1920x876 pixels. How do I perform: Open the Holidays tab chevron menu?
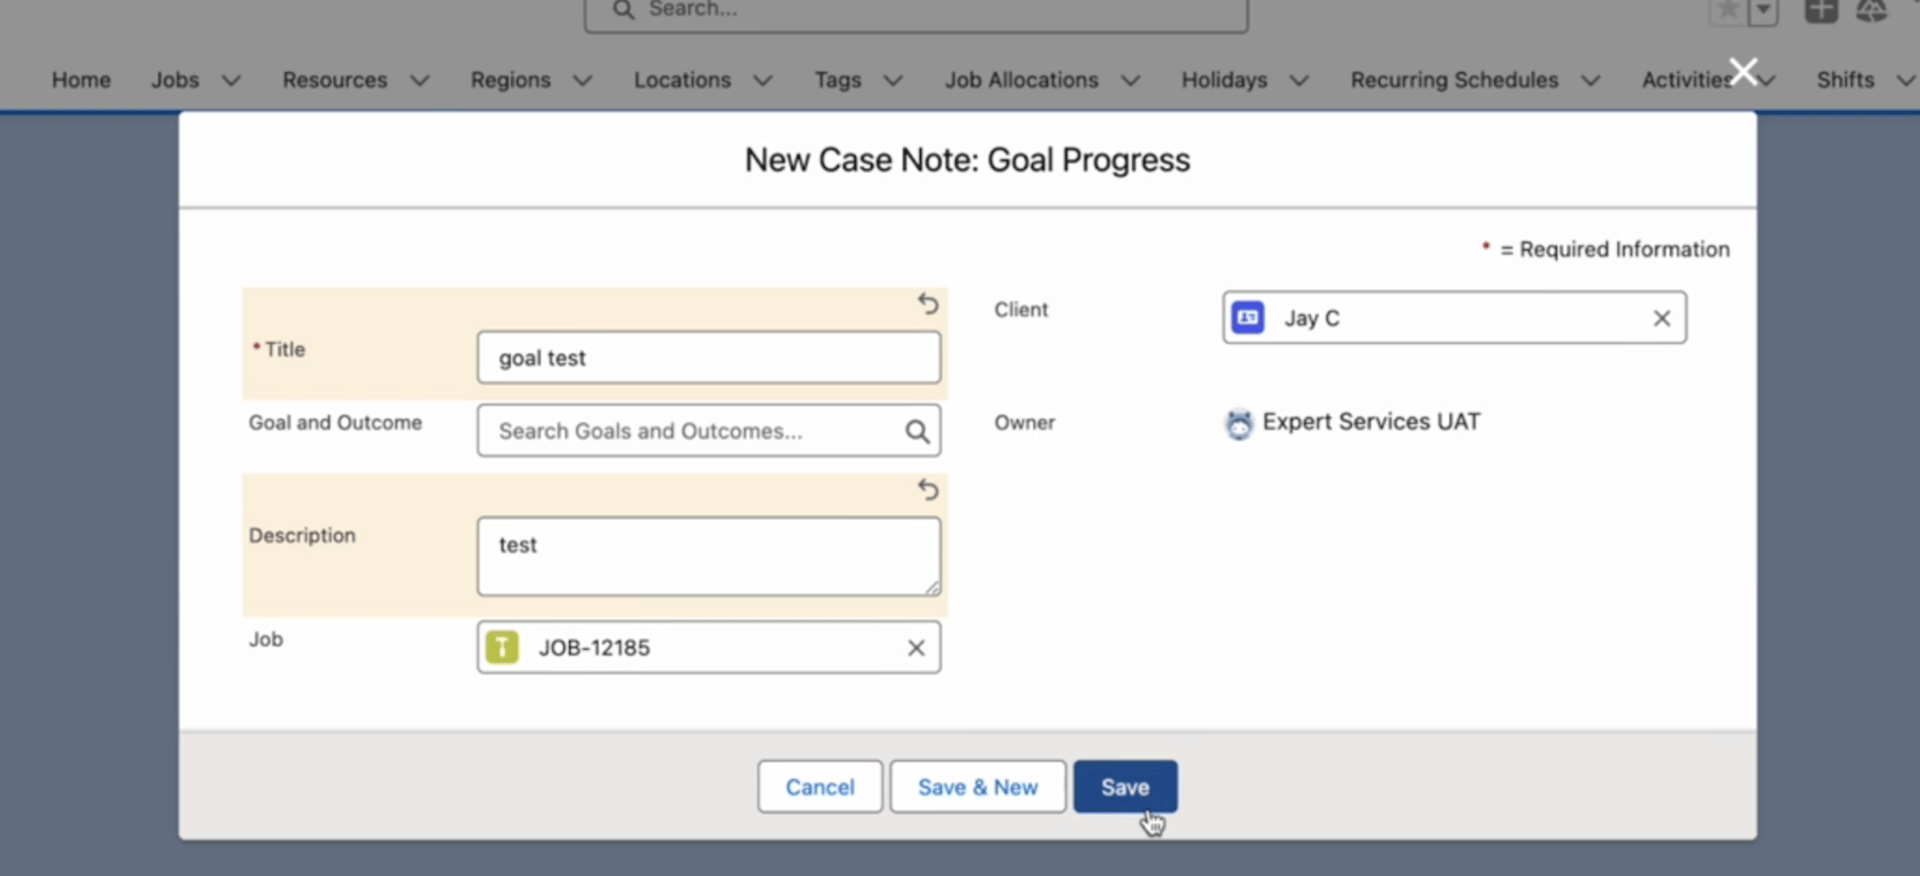[1299, 80]
